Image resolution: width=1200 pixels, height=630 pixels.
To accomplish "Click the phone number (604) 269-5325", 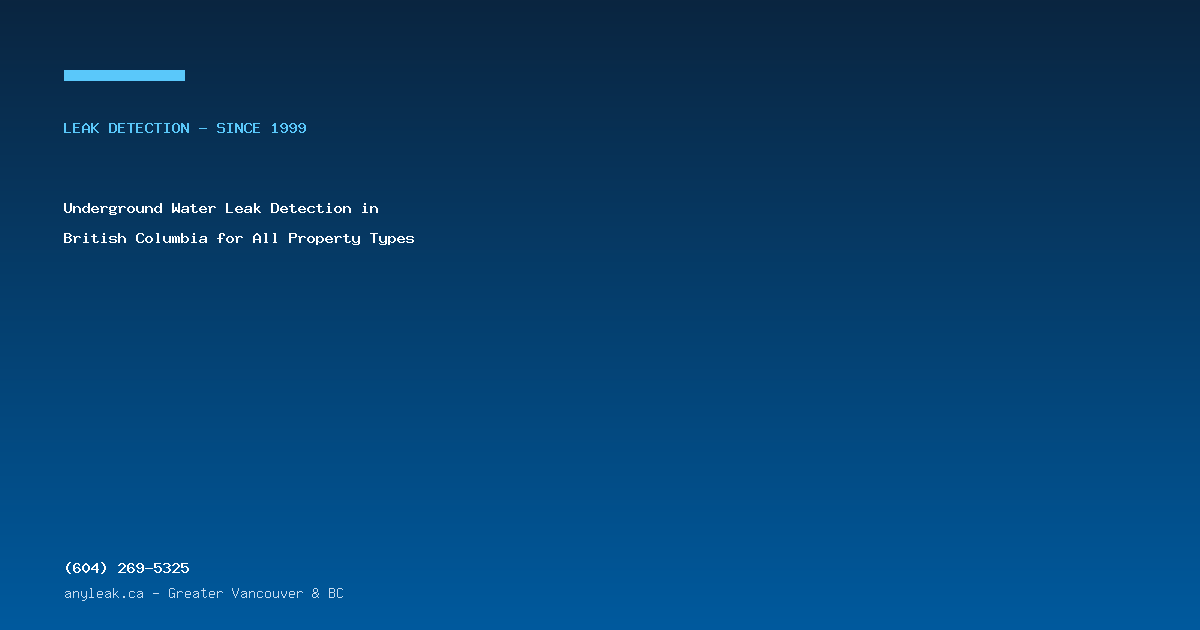I will [126, 568].
